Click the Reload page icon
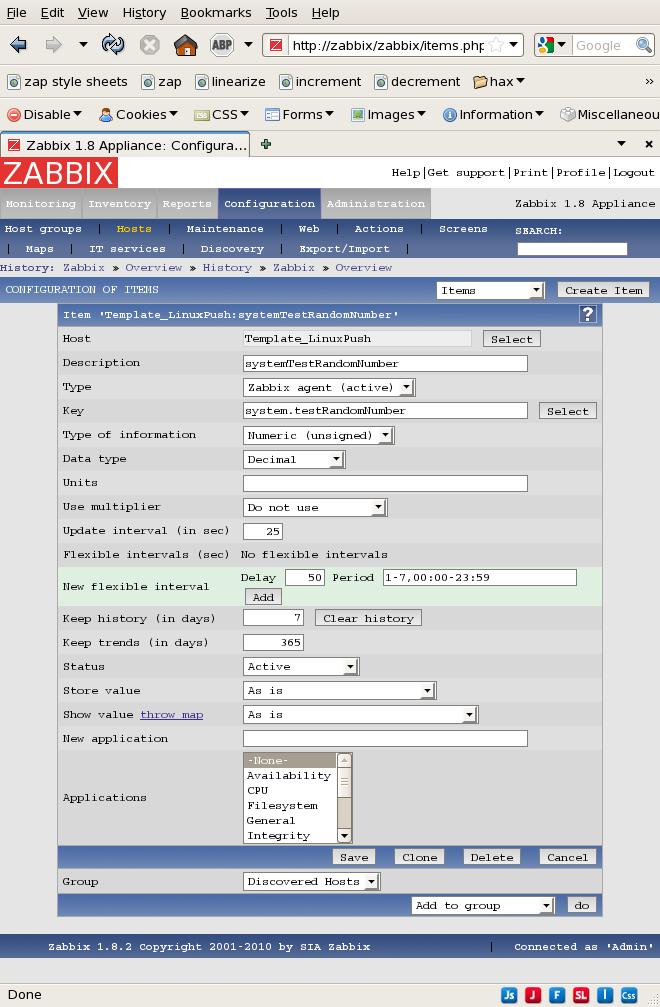Viewport: 660px width, 1007px height. [113, 45]
